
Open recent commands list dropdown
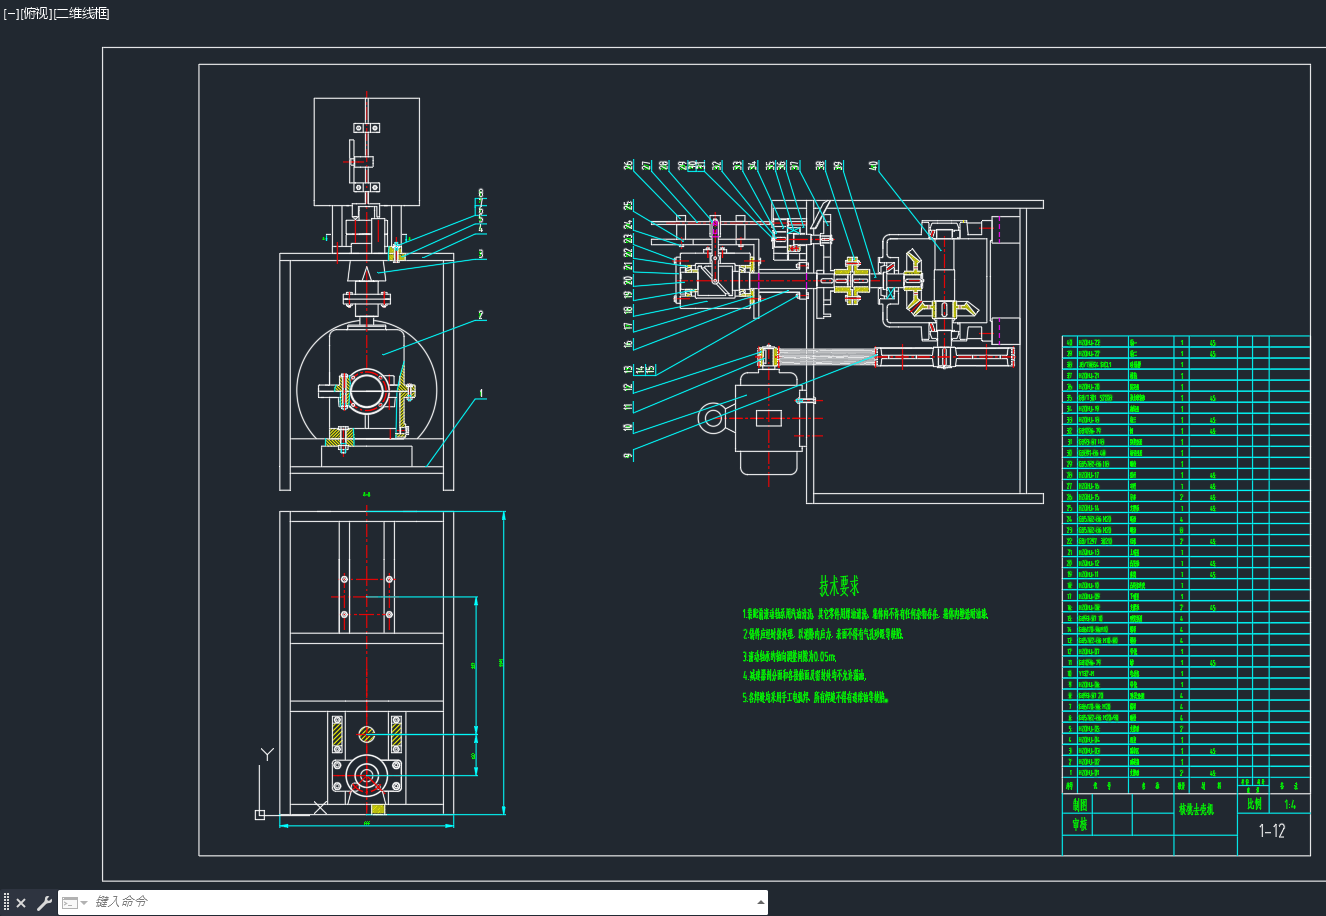coord(74,903)
